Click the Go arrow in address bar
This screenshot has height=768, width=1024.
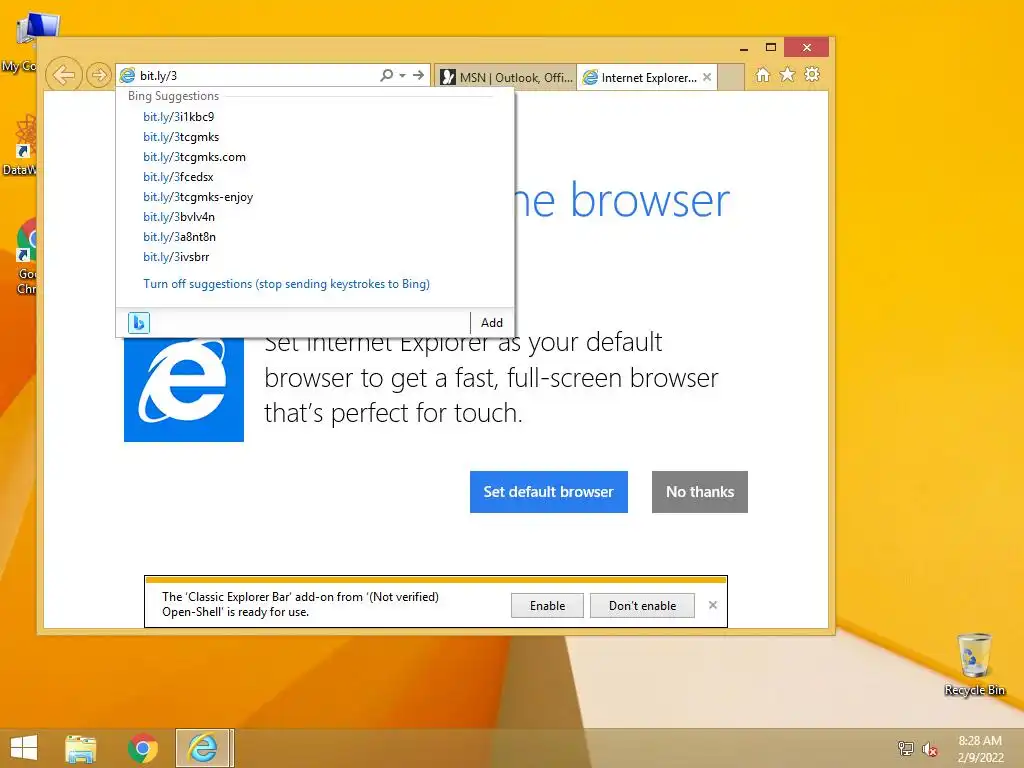418,76
